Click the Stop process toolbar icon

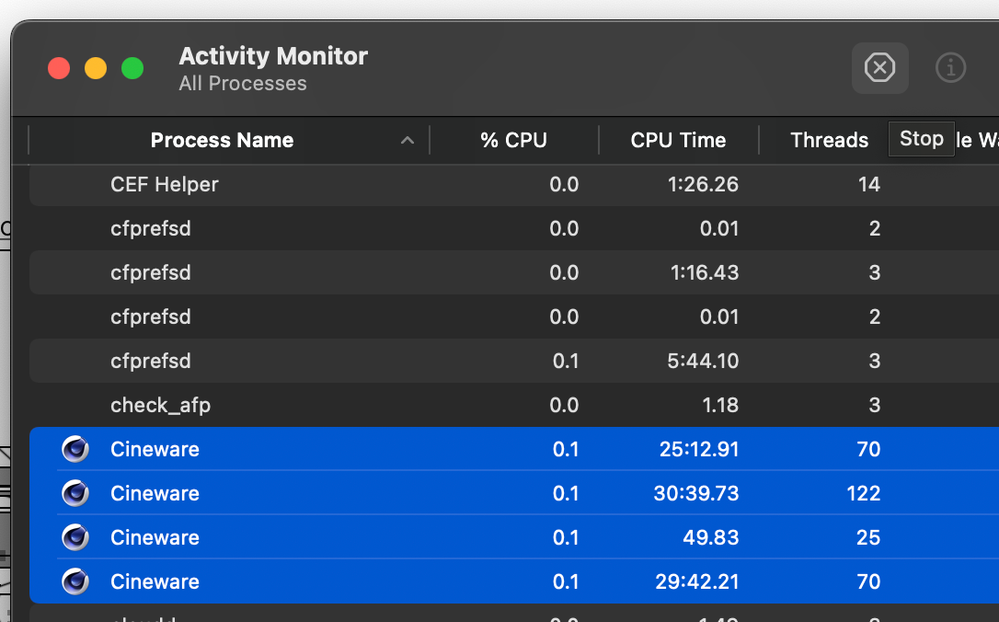click(879, 68)
